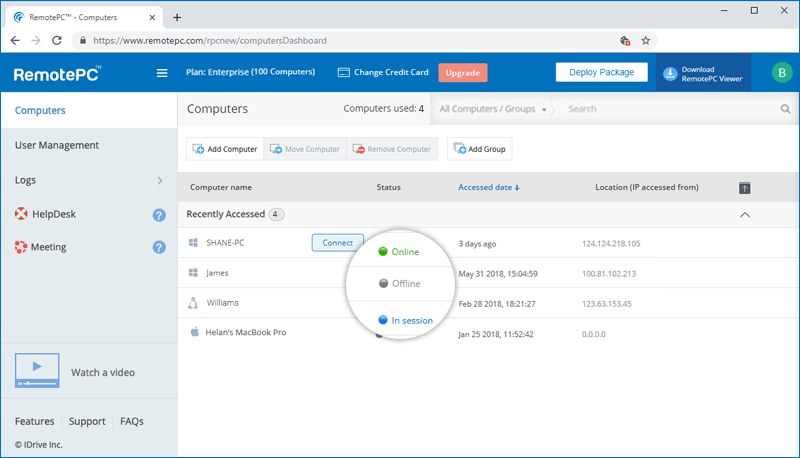This screenshot has height=458, width=800.
Task: Click the search magnifier icon
Action: (x=785, y=109)
